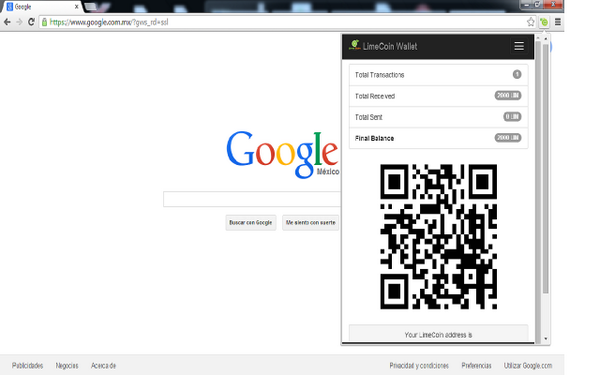Go back with the browser back arrow
This screenshot has width=600, height=375.
[x=7, y=22]
